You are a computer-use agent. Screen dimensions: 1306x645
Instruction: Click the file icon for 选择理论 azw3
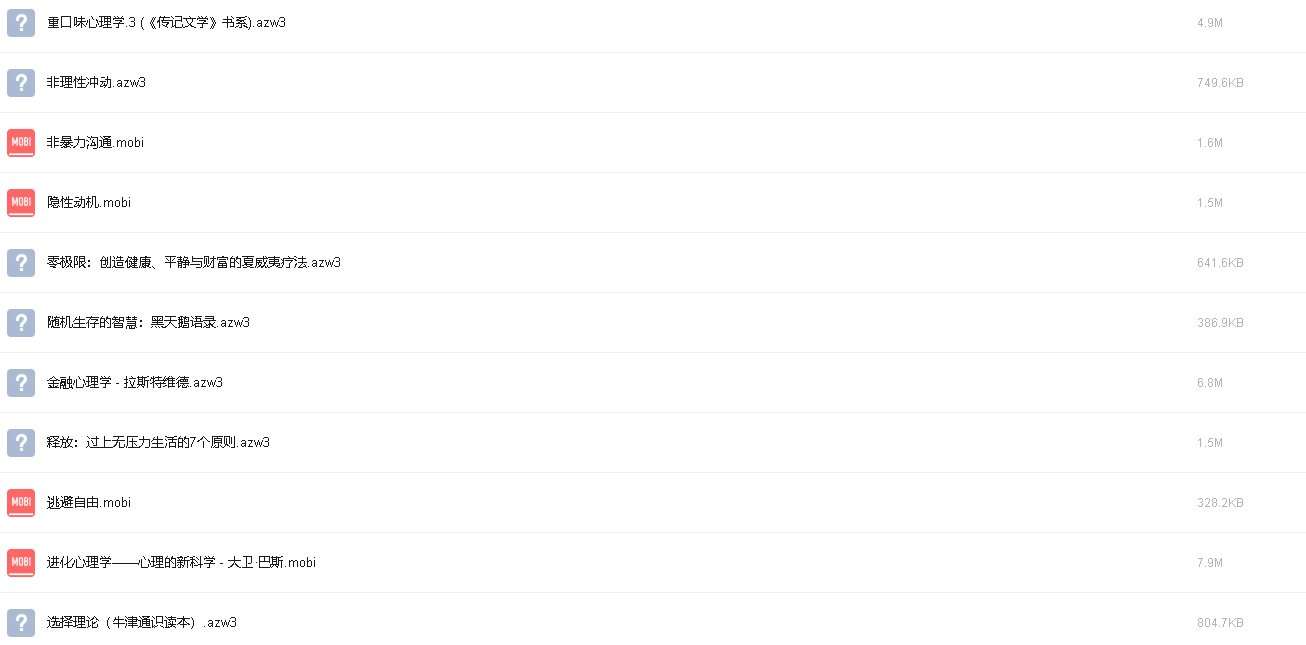pos(21,623)
